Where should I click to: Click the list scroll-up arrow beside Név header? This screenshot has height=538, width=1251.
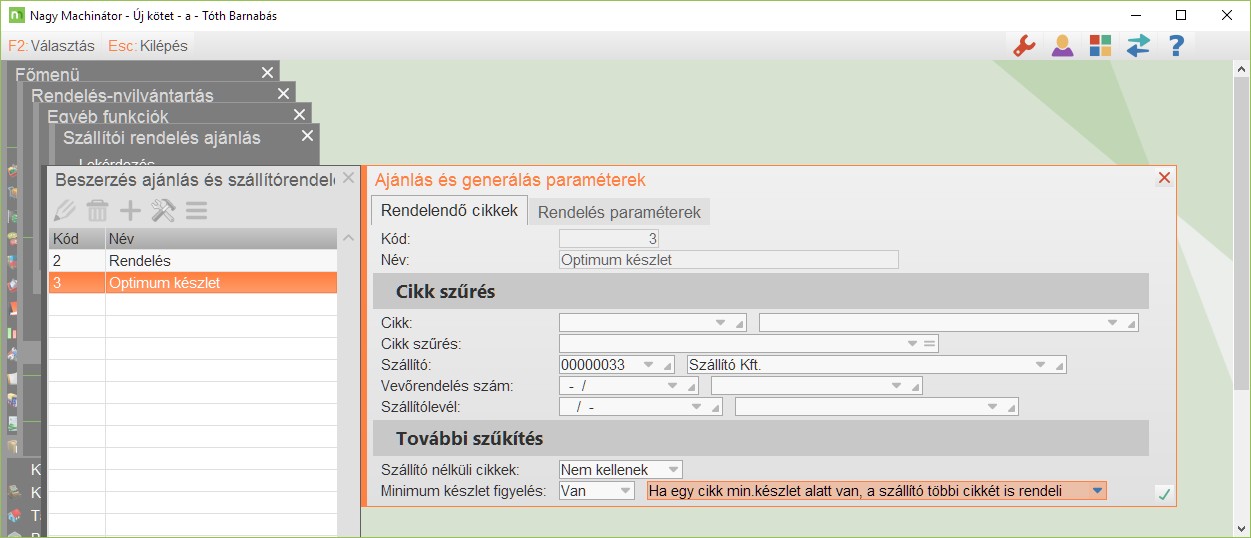[x=348, y=239]
